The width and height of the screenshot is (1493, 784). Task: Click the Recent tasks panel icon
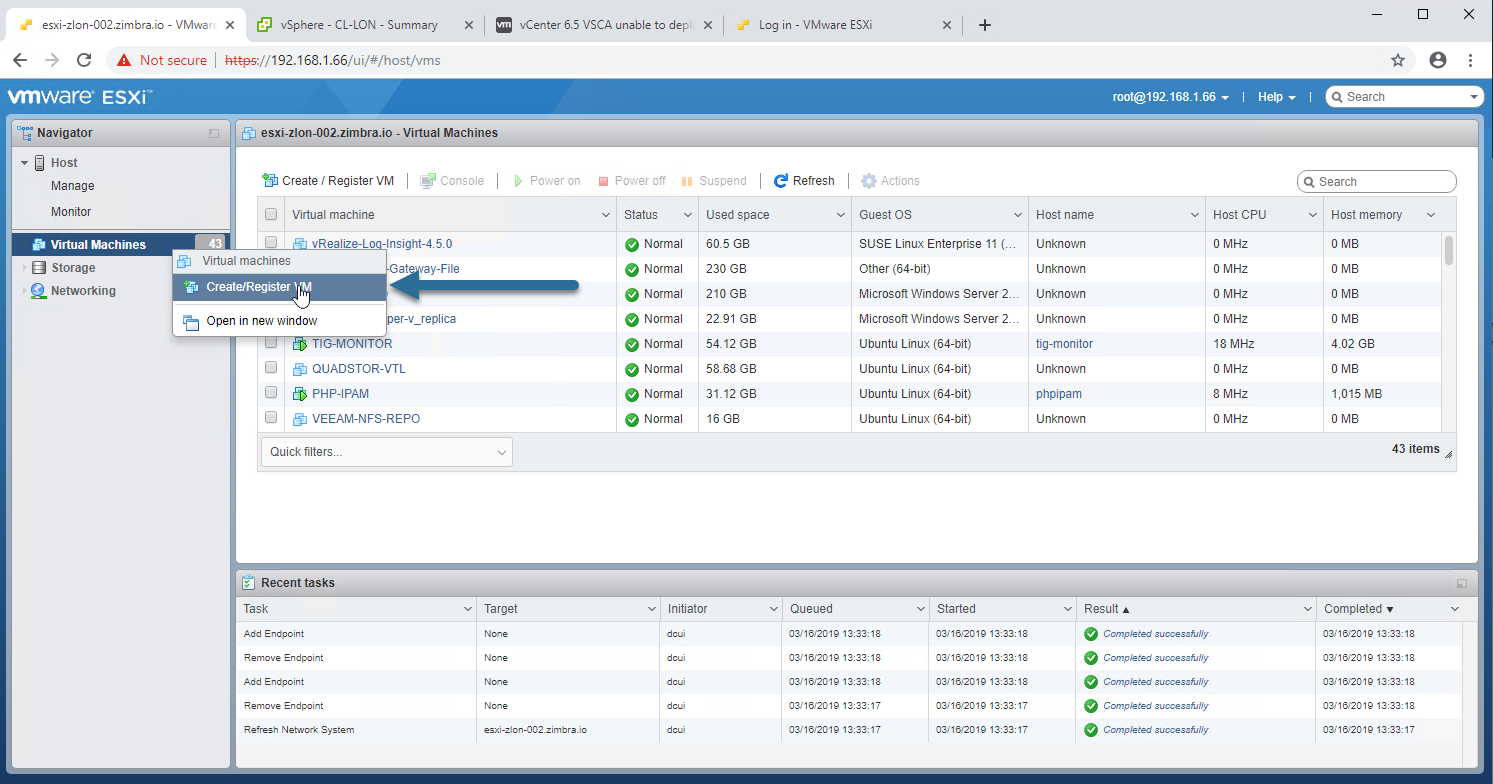pos(248,582)
